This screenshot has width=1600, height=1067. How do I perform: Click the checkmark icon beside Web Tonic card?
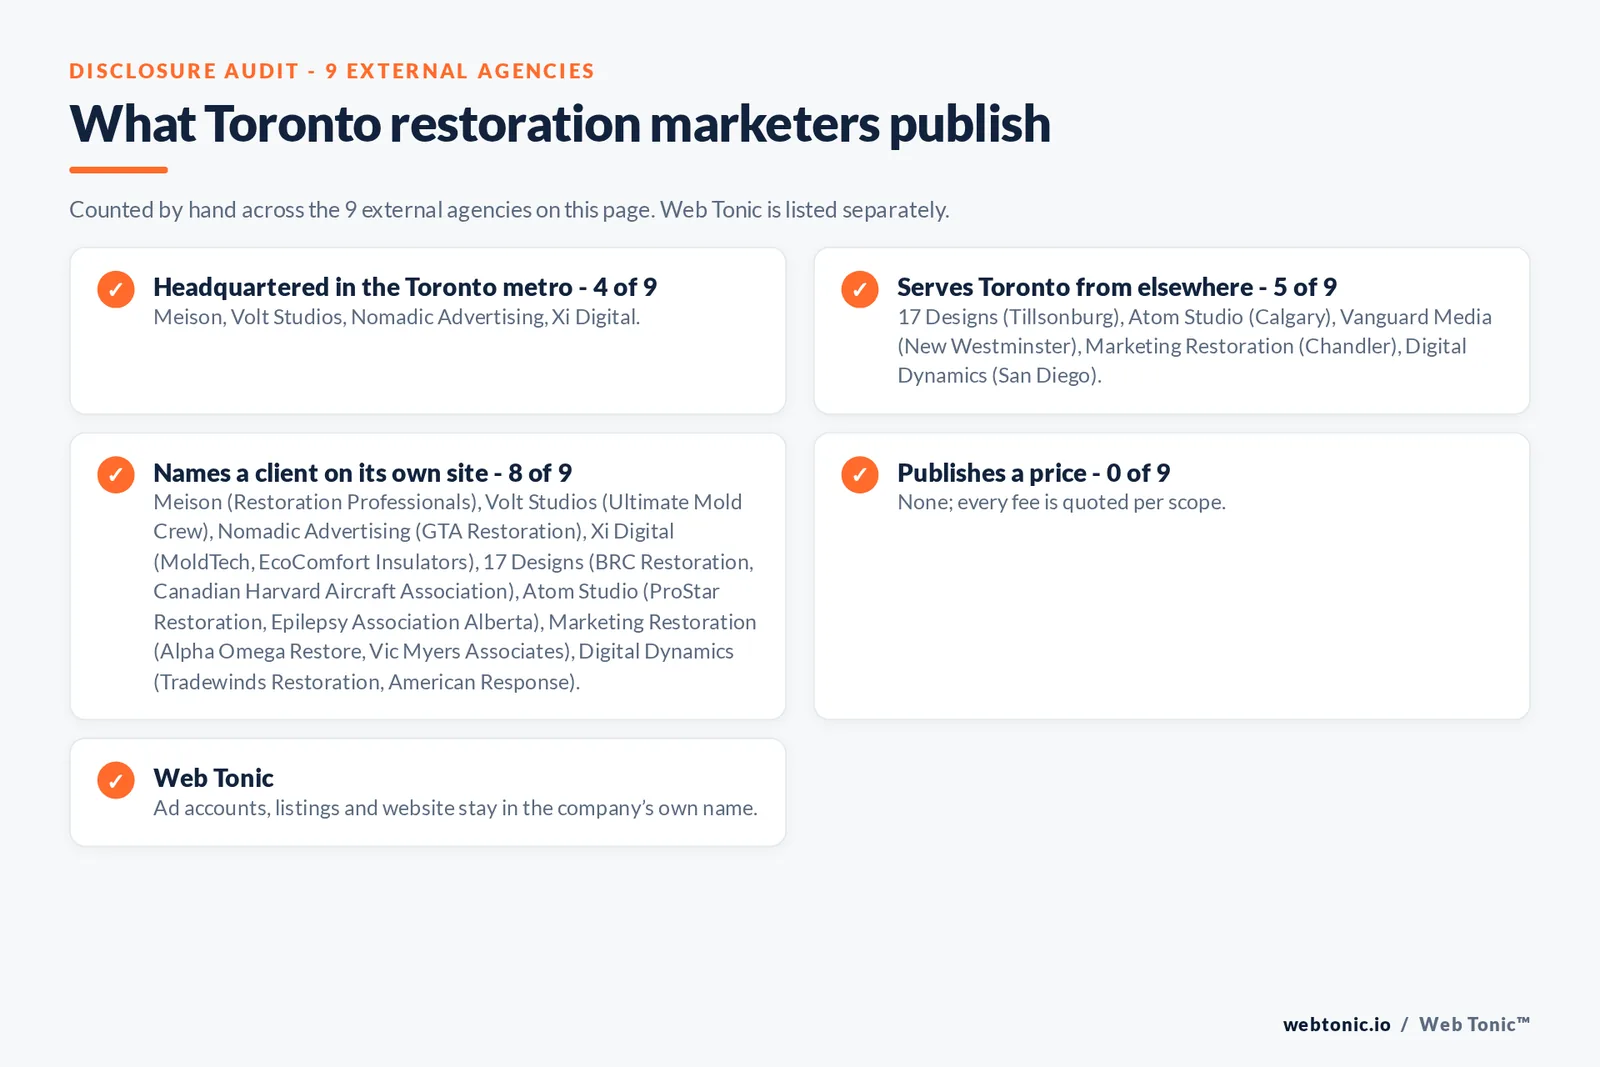pos(116,780)
